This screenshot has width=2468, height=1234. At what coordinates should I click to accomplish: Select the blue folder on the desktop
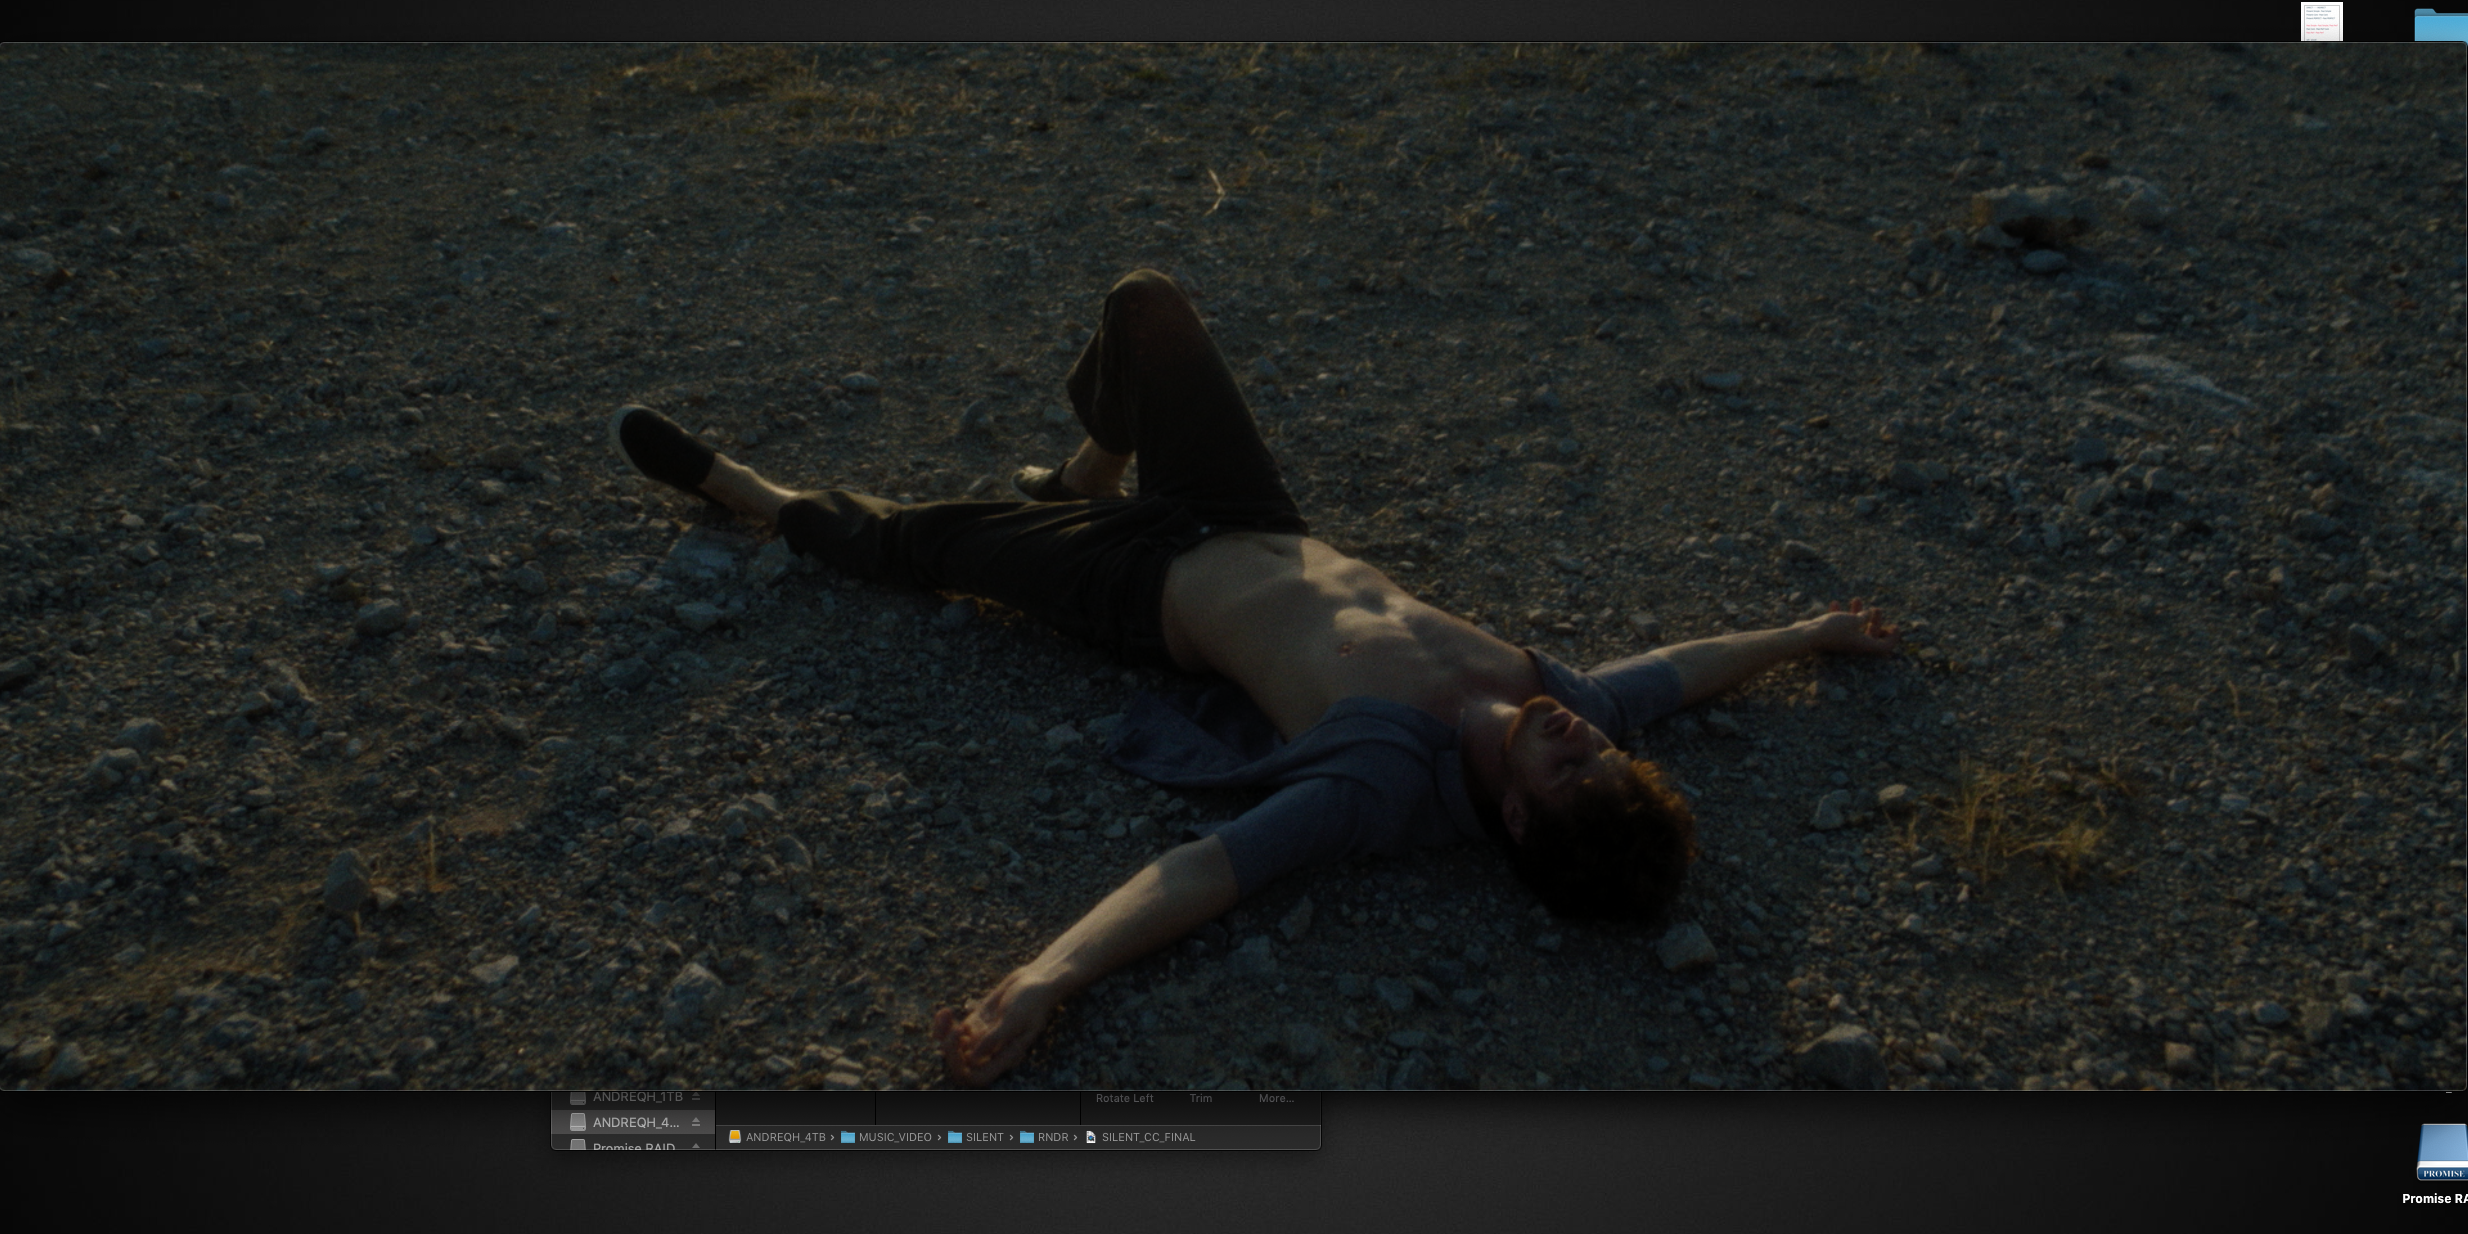click(x=2440, y=24)
